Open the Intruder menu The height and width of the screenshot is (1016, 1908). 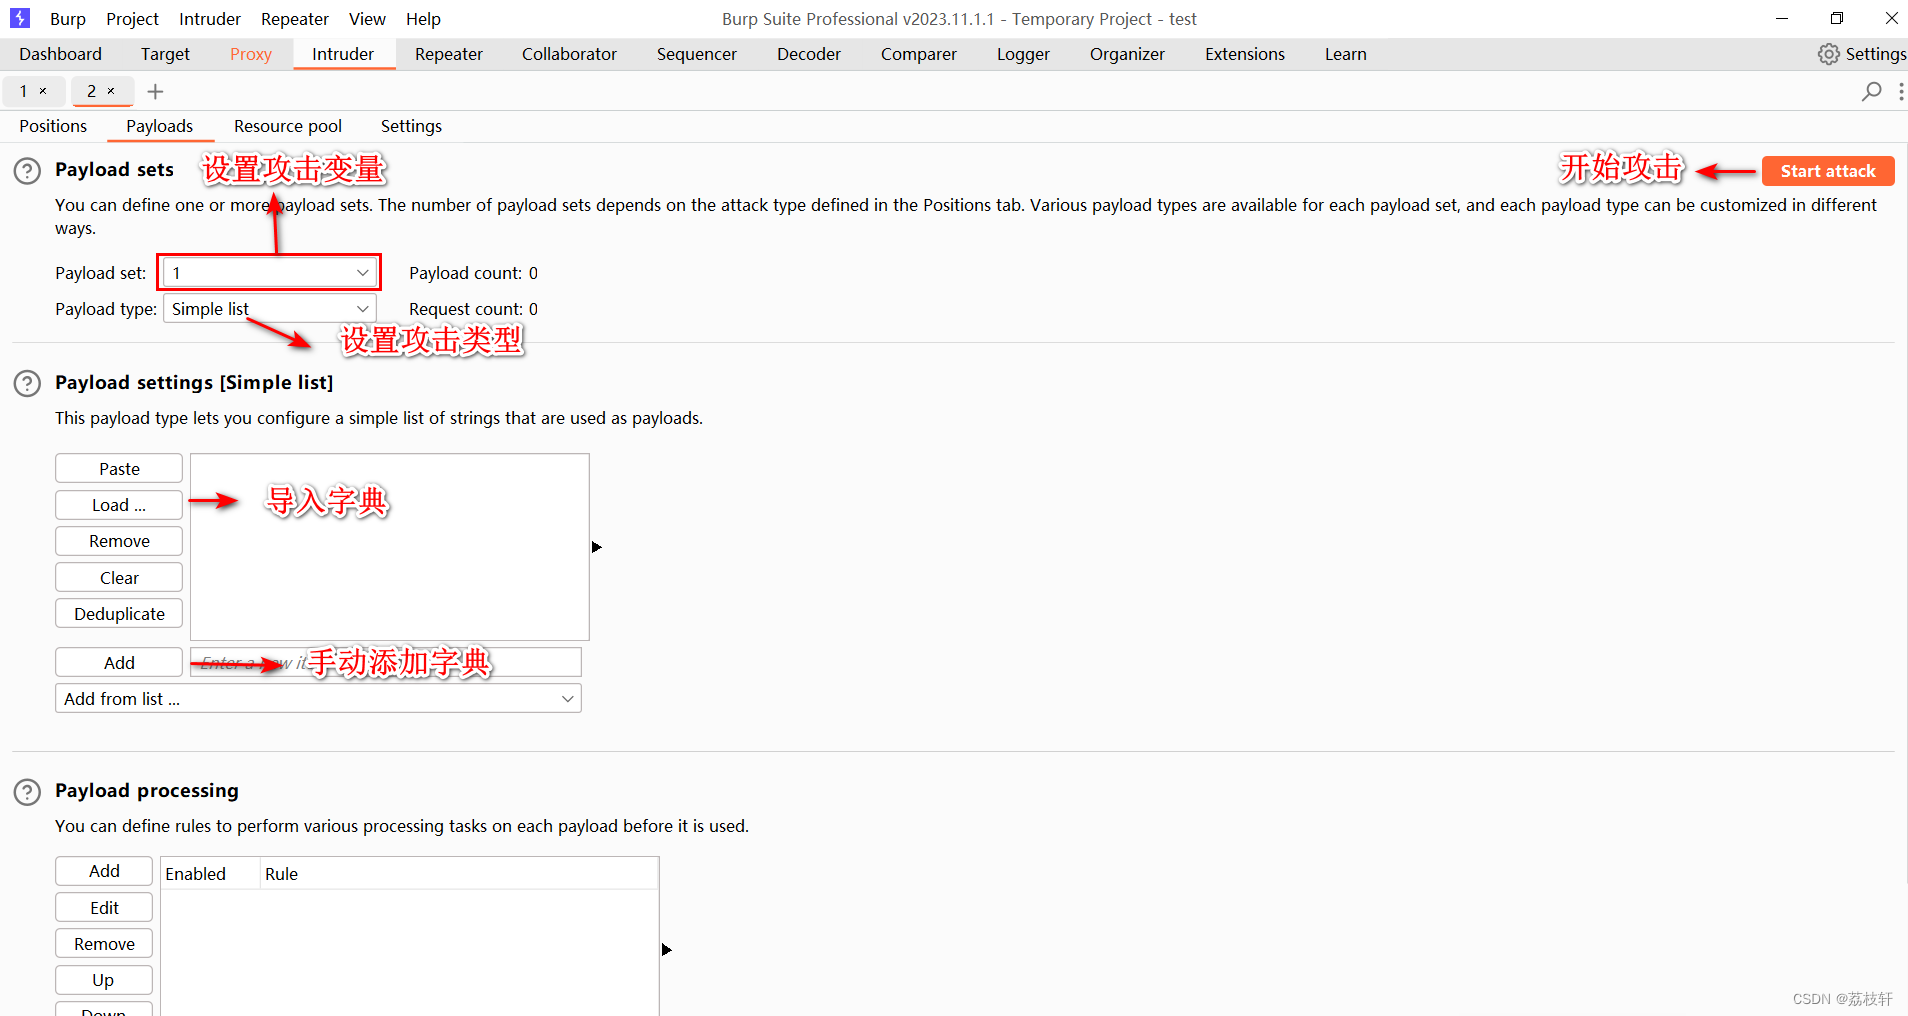210,19
